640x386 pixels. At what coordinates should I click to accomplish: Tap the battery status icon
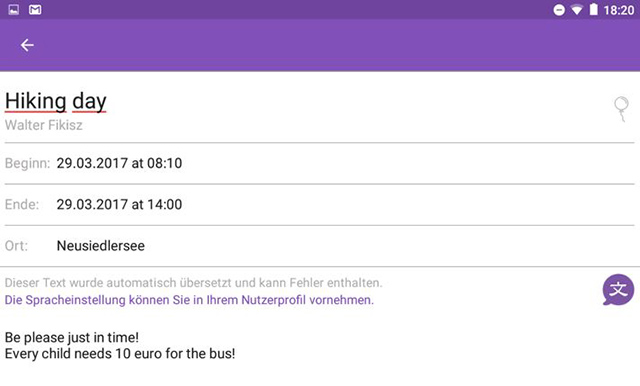point(593,9)
